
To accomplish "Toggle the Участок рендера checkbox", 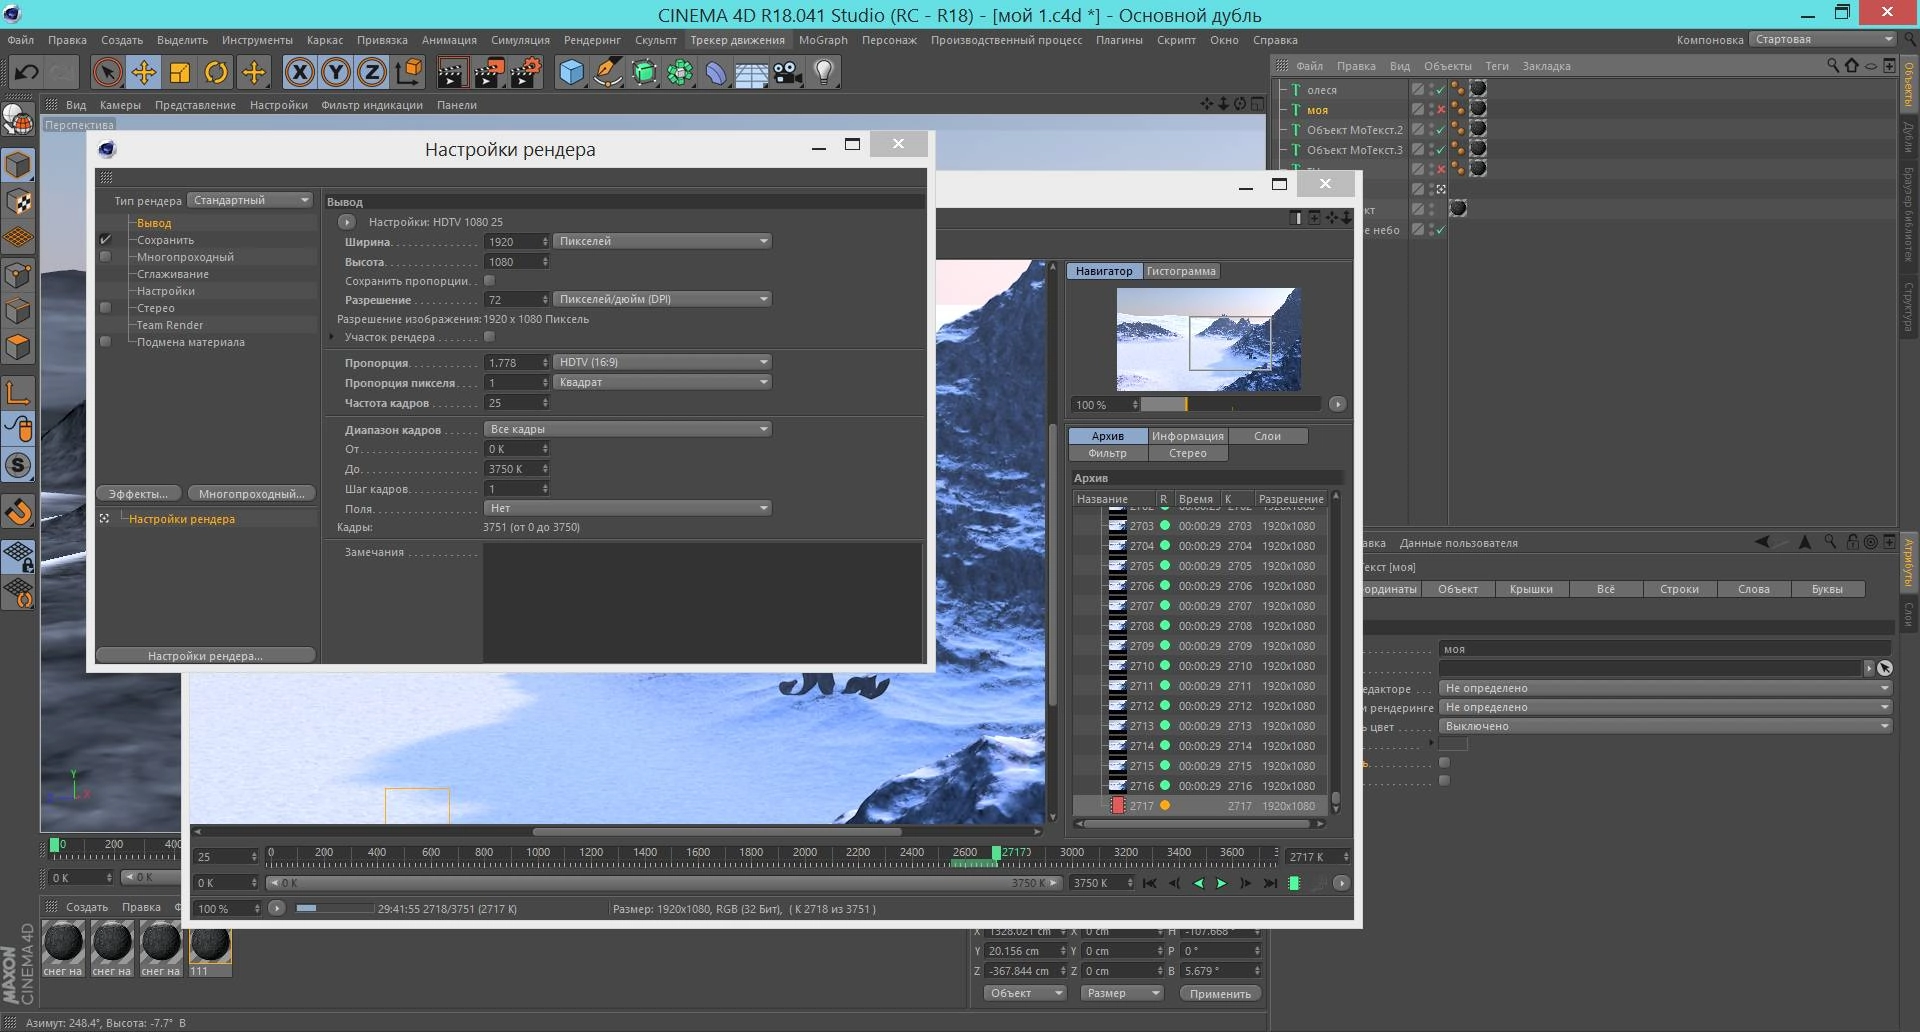I will [x=489, y=337].
